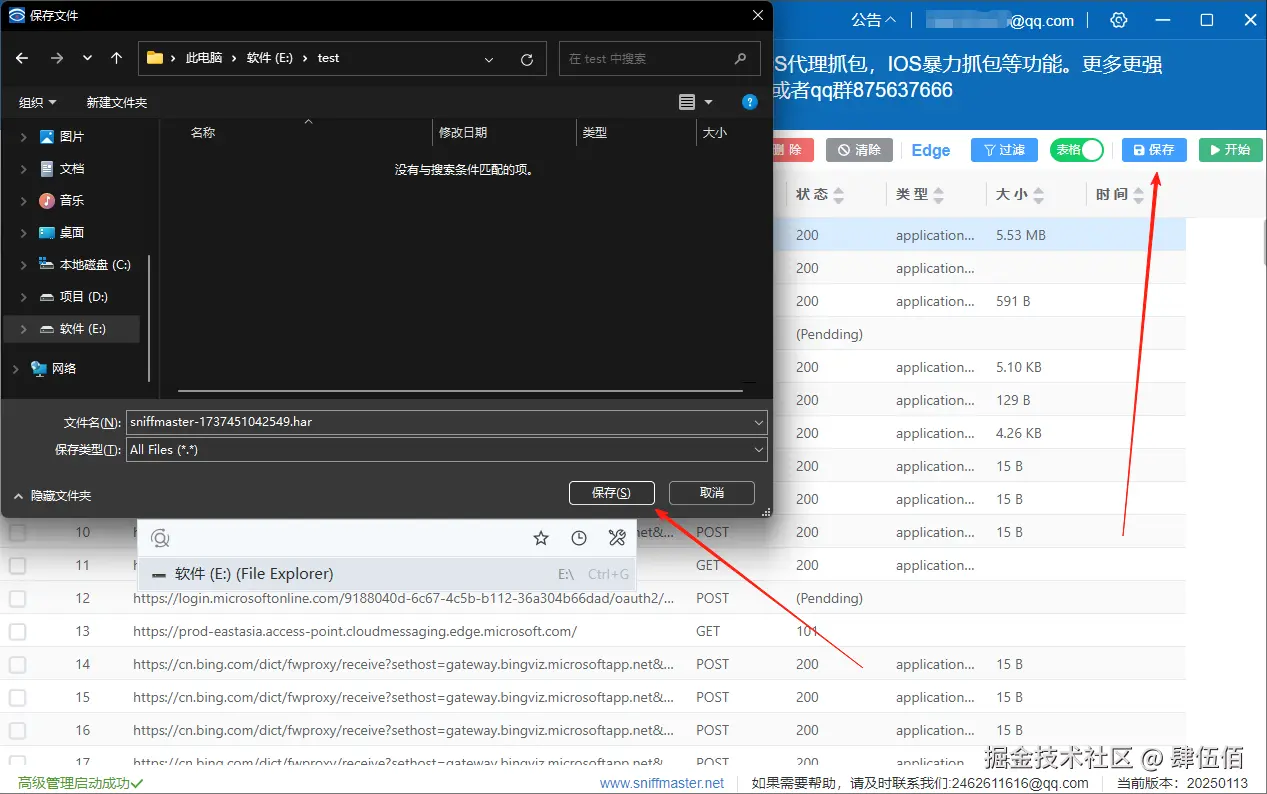This screenshot has height=794, width=1267.
Task: Go up one folder level
Action: point(116,58)
